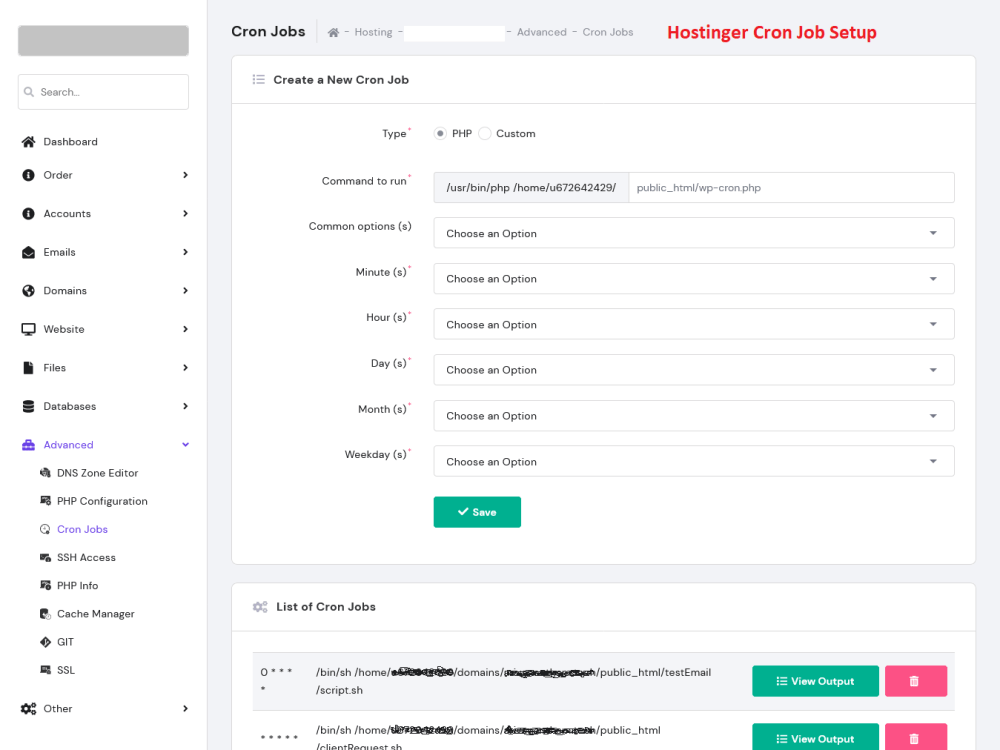
Task: Click the Save button
Action: click(477, 512)
